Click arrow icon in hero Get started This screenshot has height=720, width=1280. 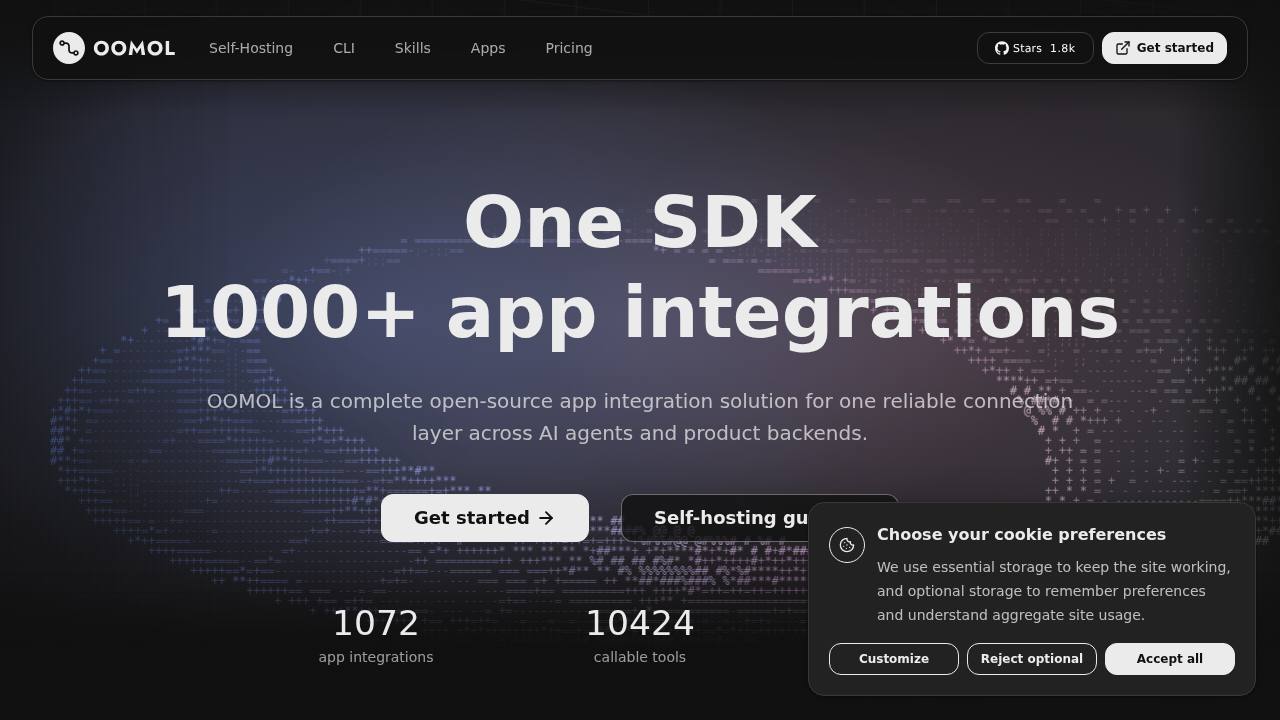pyautogui.click(x=546, y=518)
